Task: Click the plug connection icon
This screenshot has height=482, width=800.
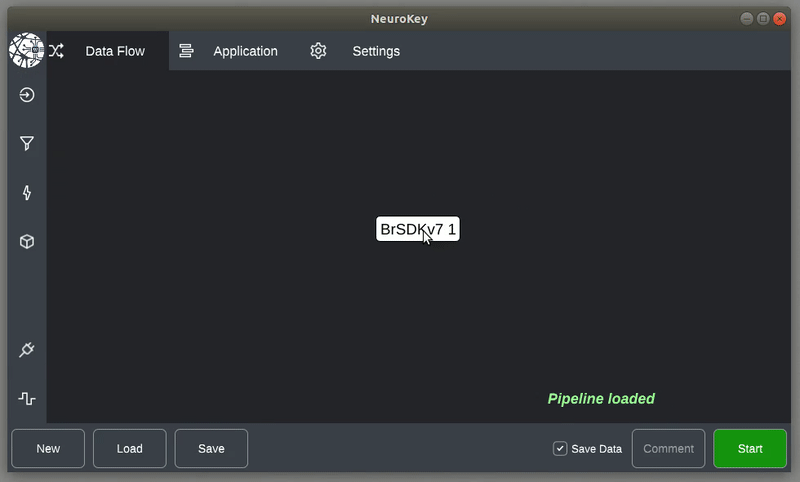Action: (27, 350)
